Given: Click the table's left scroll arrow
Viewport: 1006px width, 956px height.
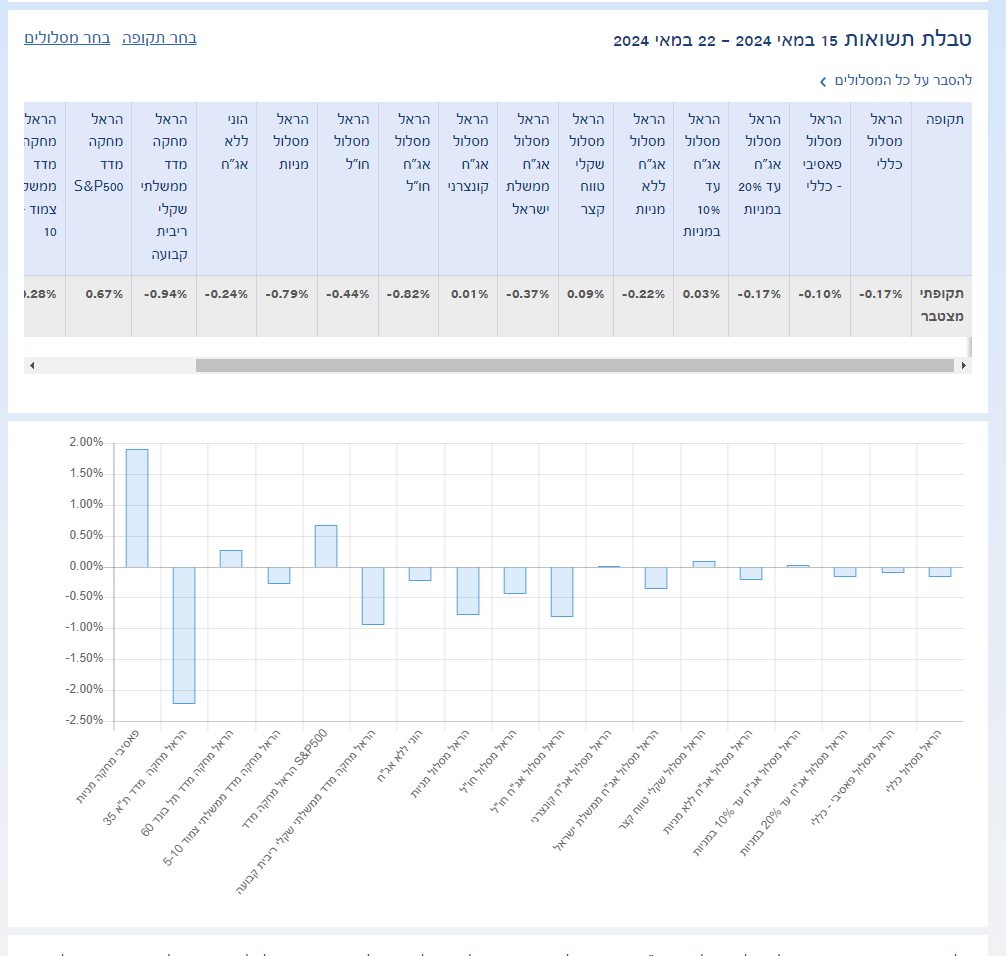Looking at the screenshot, I should click(x=31, y=366).
